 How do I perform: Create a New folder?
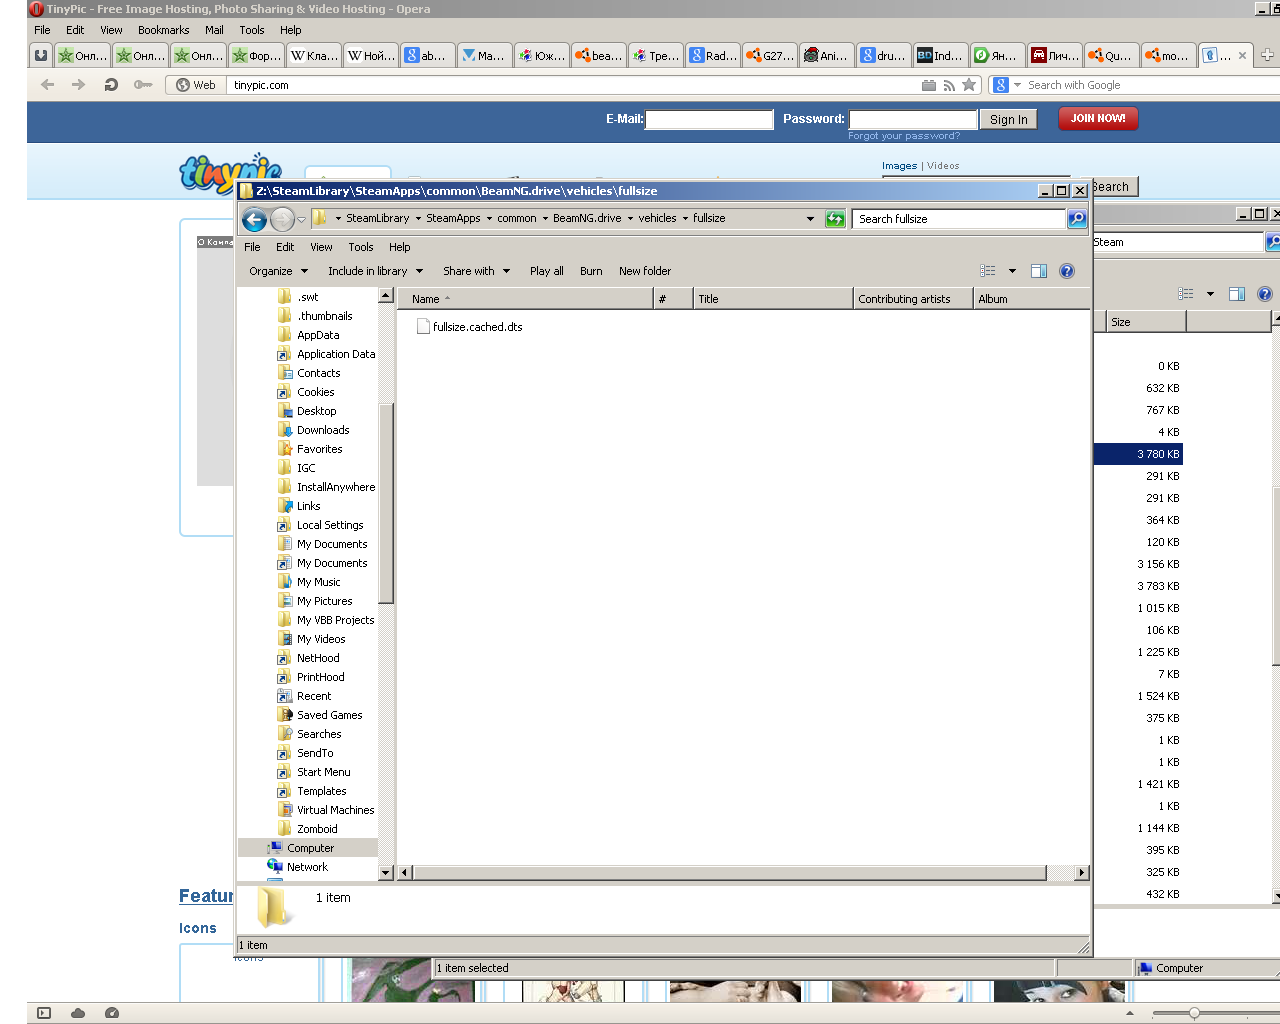point(645,271)
